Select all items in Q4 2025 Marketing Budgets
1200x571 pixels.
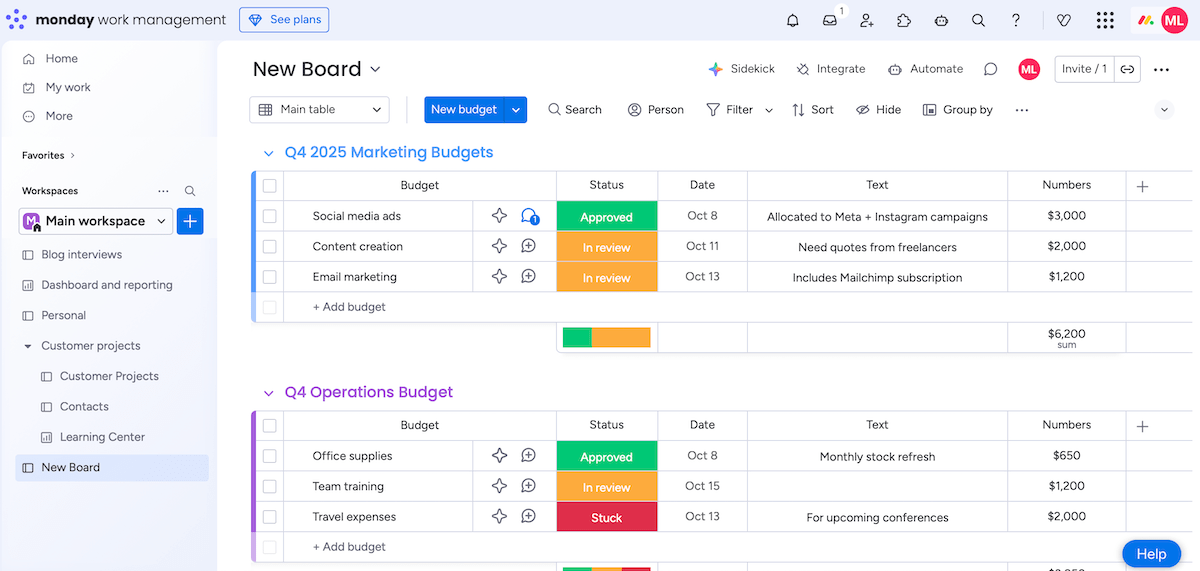point(269,185)
